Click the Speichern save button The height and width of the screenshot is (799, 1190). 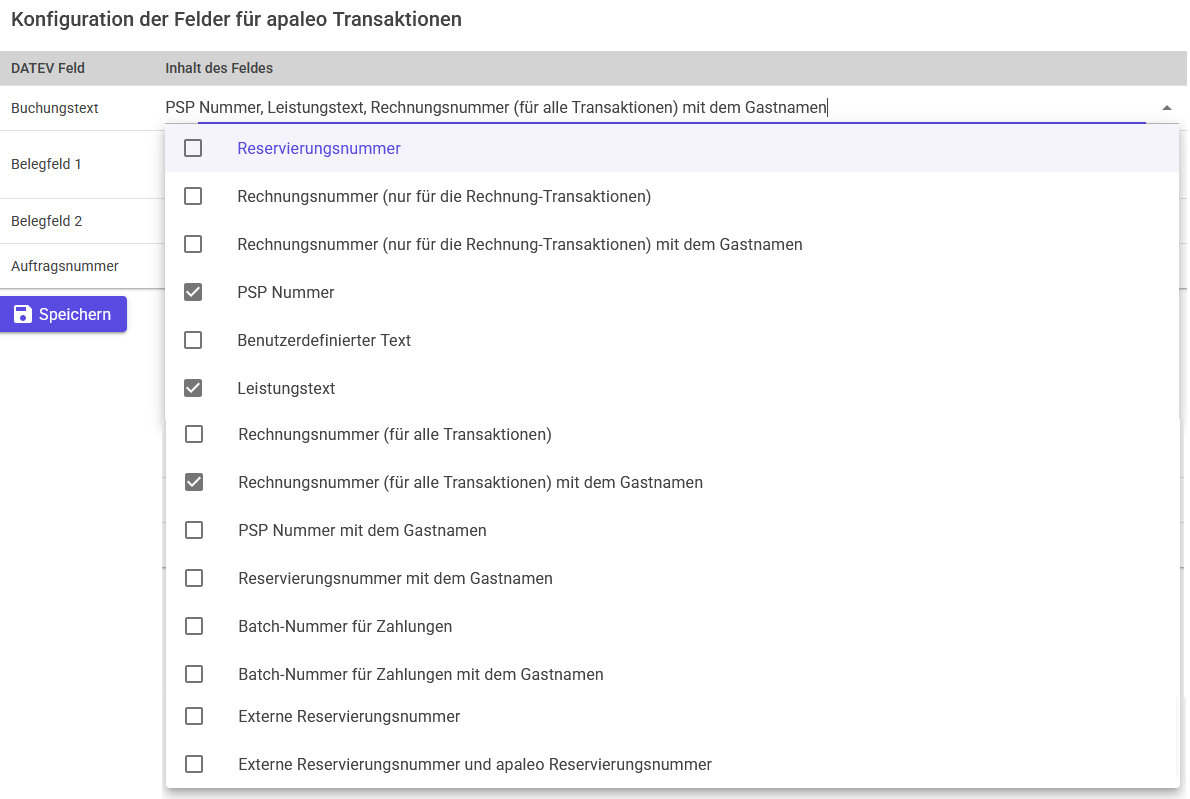(63, 314)
